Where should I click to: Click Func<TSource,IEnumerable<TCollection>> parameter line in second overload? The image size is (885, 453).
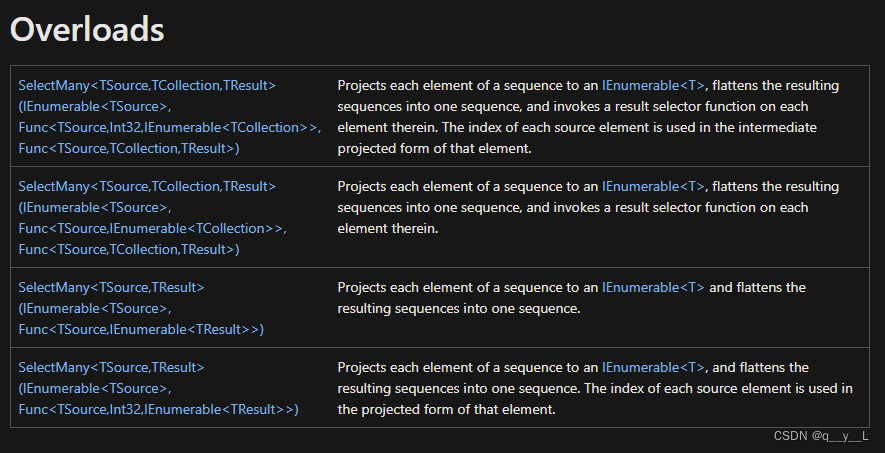(x=152, y=229)
